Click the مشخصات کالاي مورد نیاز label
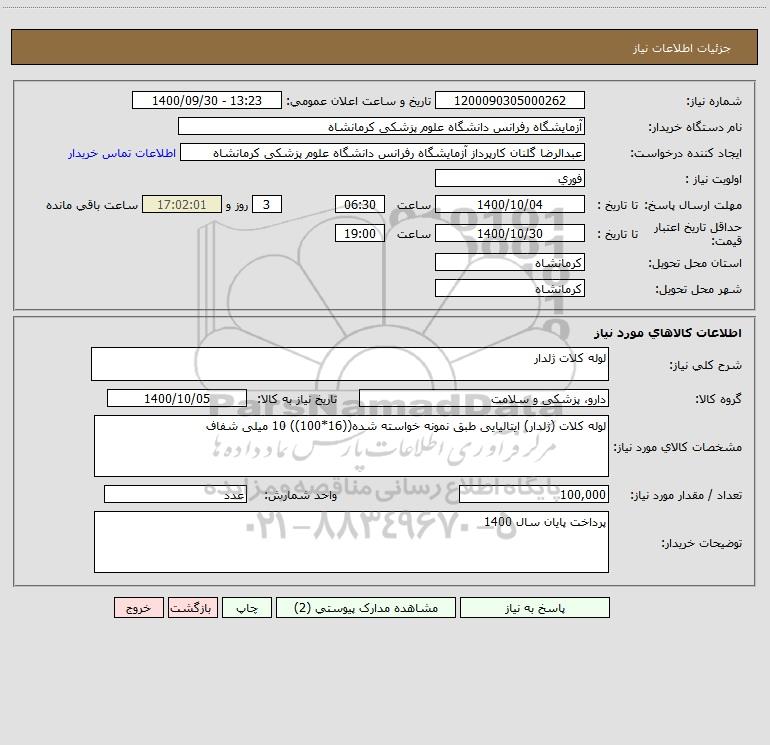 coord(678,447)
